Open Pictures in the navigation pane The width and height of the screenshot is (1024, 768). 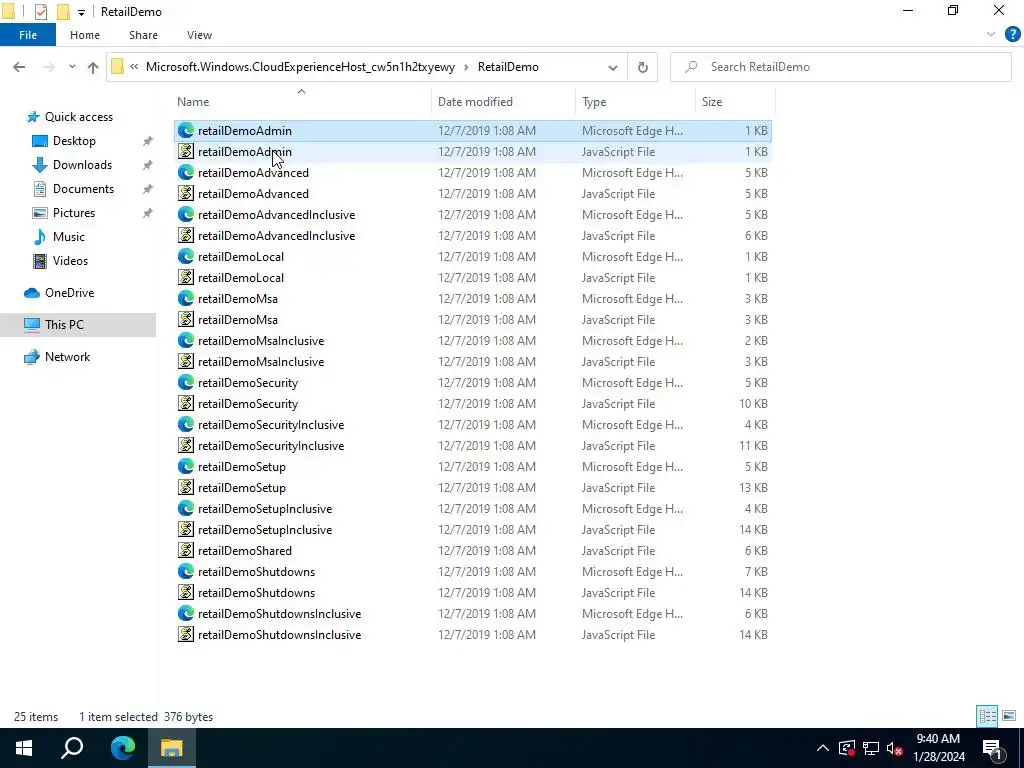(x=74, y=213)
